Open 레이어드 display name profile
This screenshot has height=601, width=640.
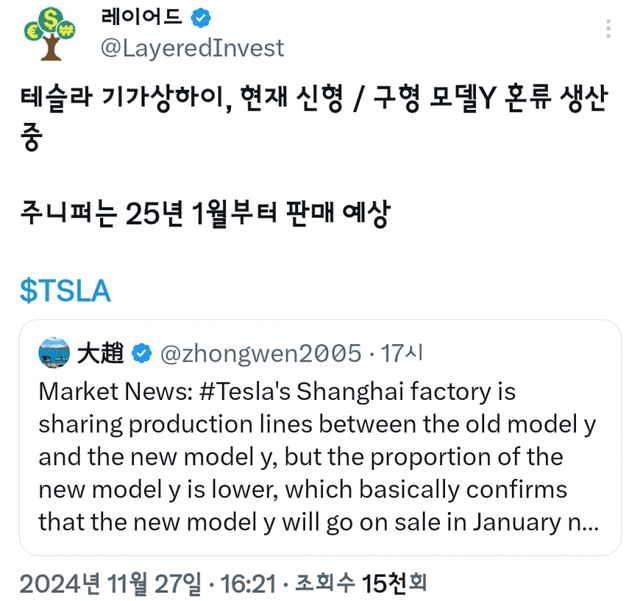143,16
